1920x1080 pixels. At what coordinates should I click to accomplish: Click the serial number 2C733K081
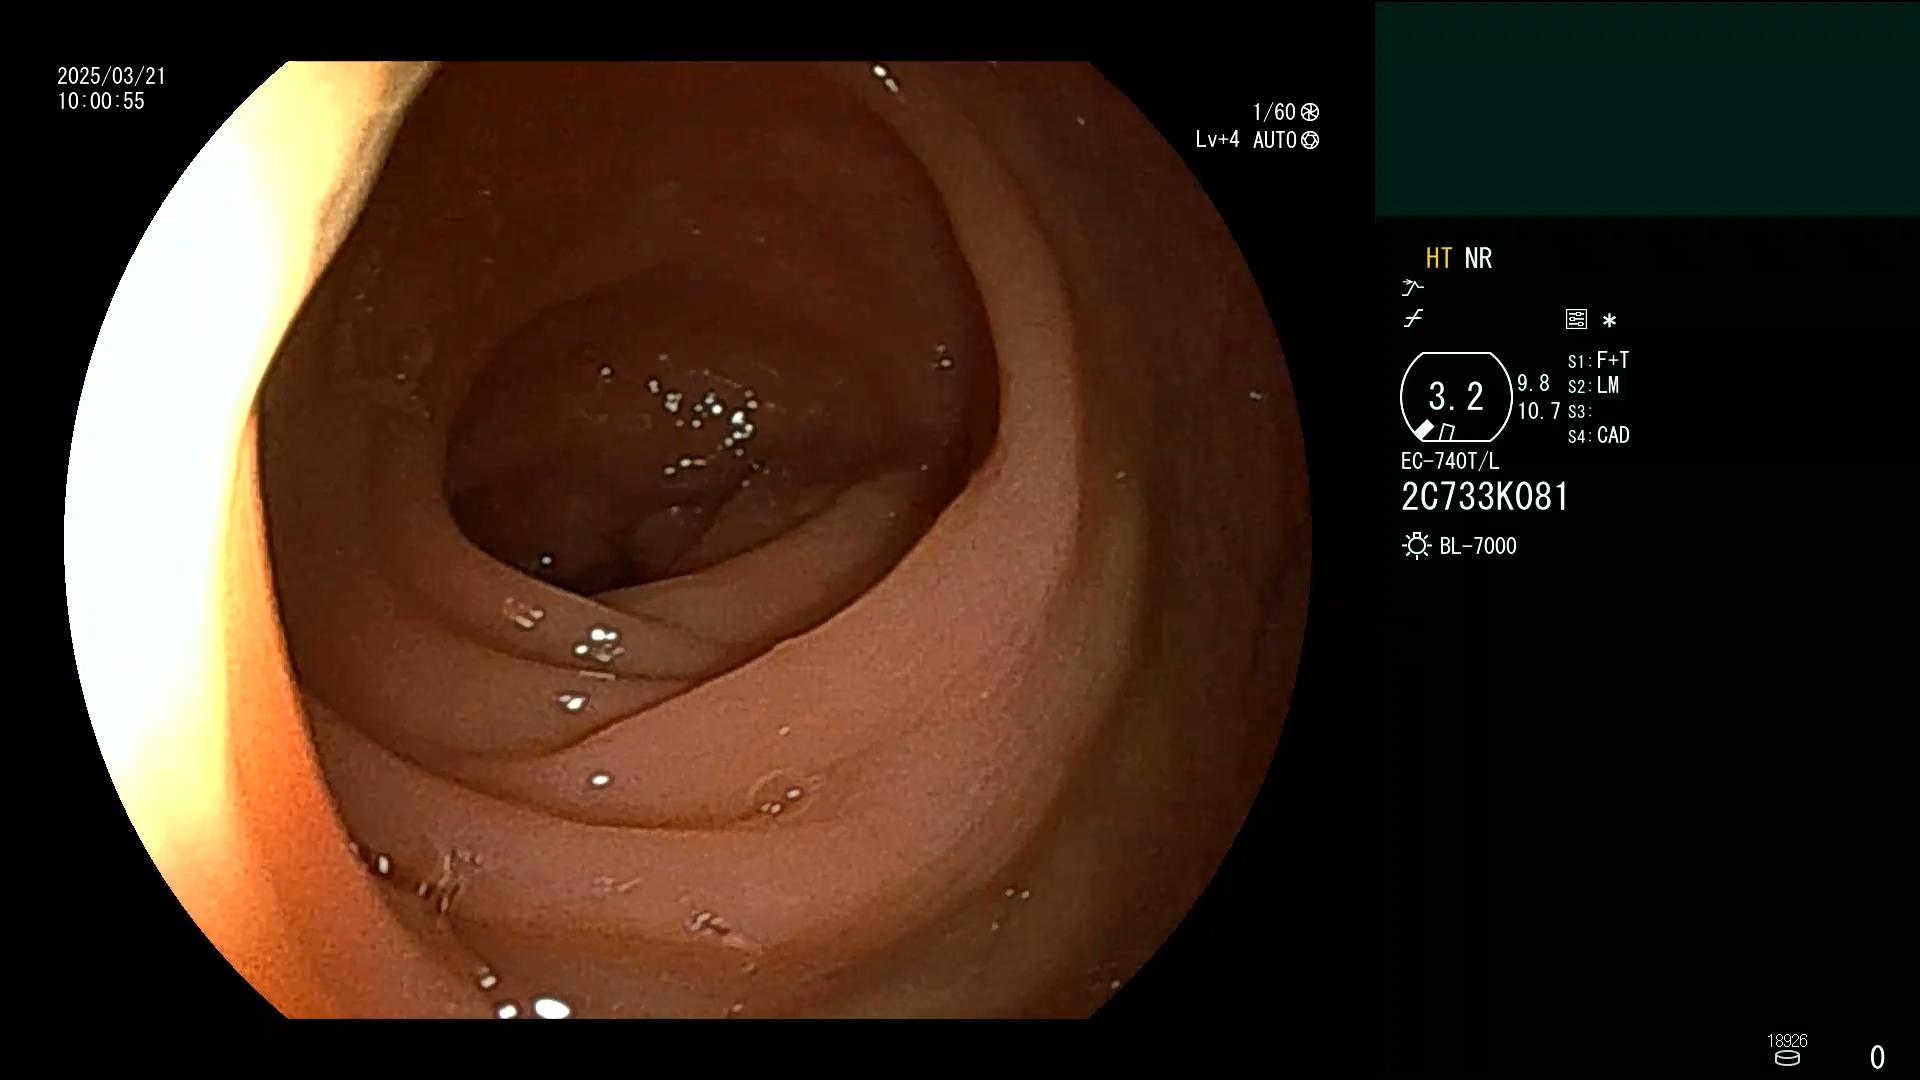1485,497
